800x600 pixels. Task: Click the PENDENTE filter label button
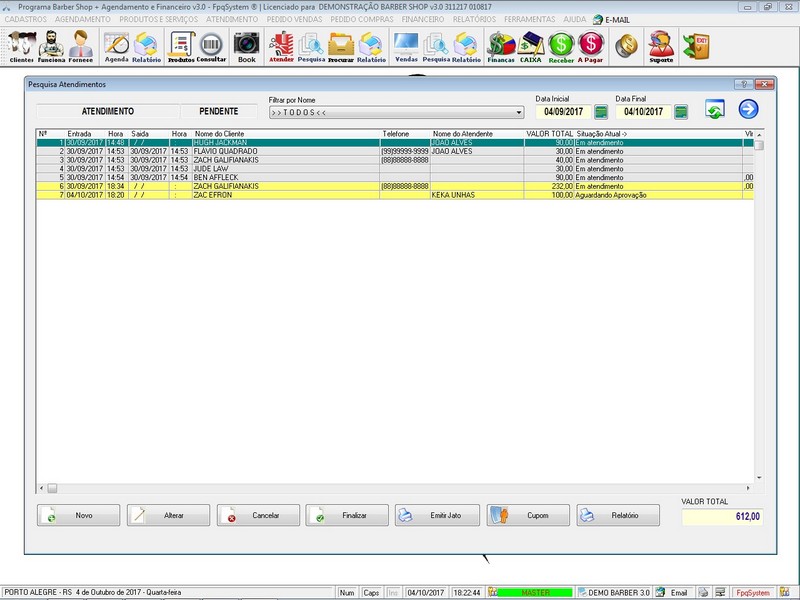219,111
